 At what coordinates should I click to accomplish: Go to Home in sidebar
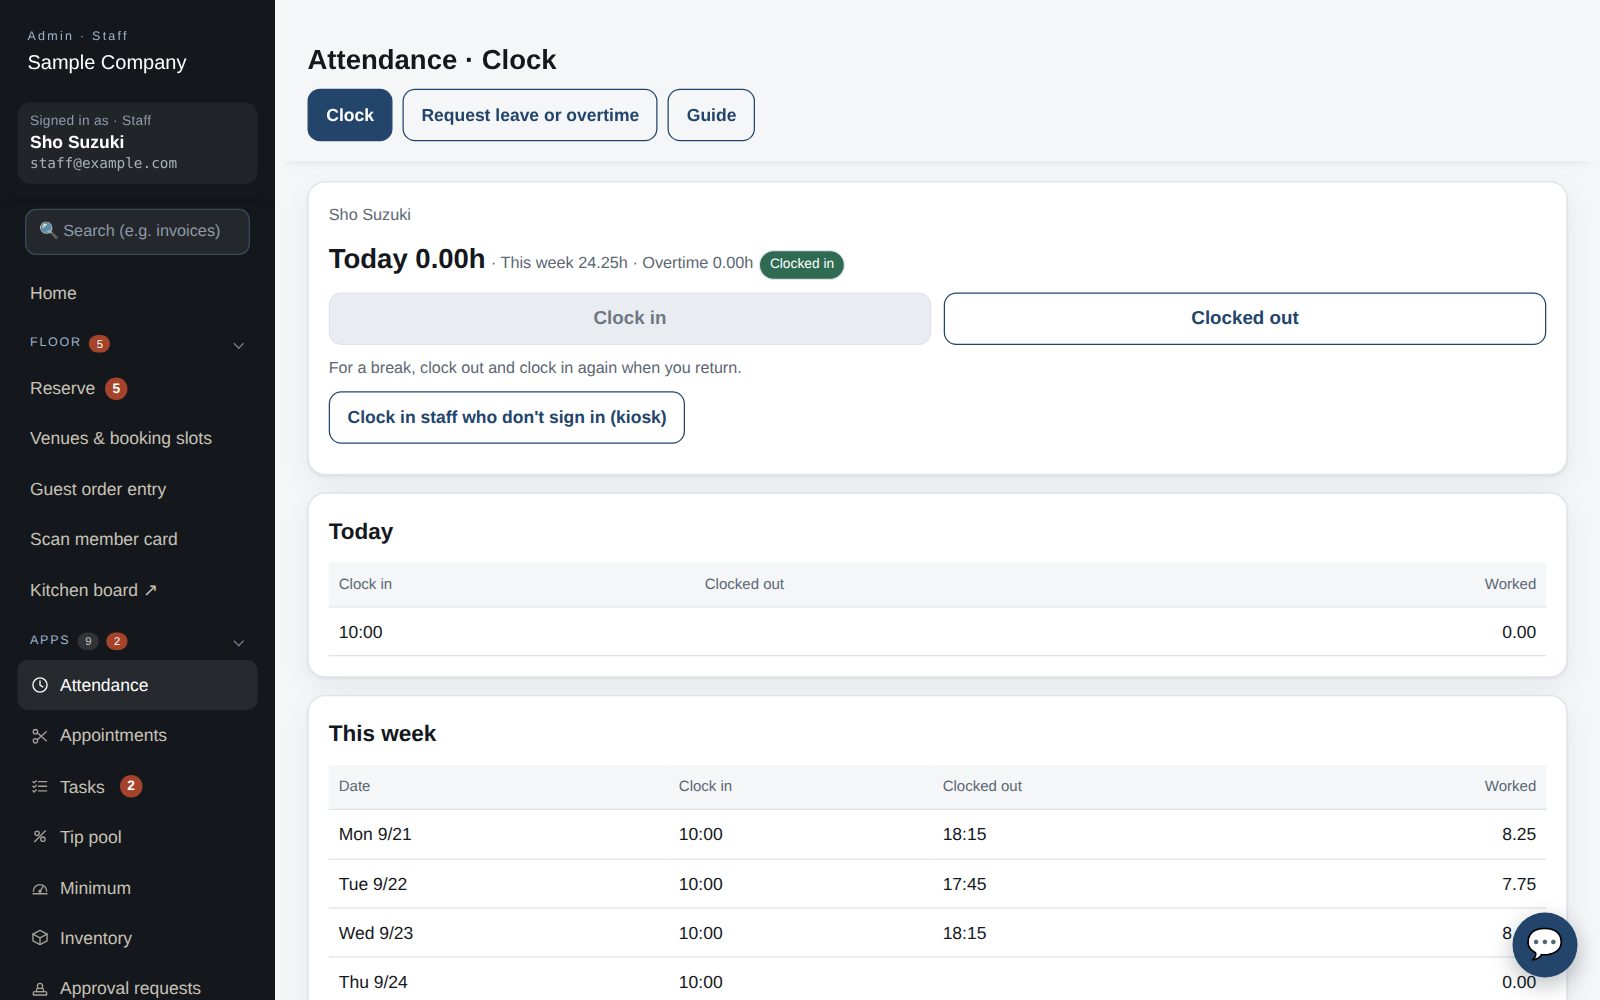53,293
